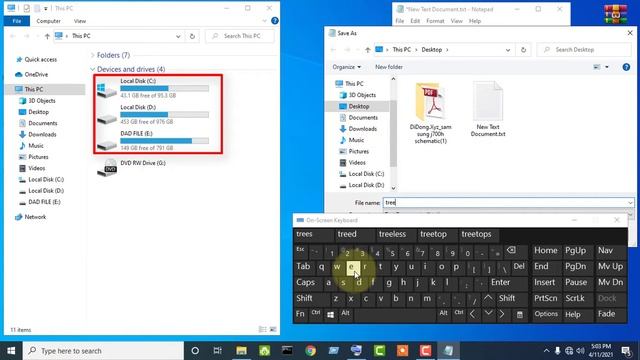Click New folder in Save As dialog
Viewport: 640px width, 360px height.
point(389,67)
